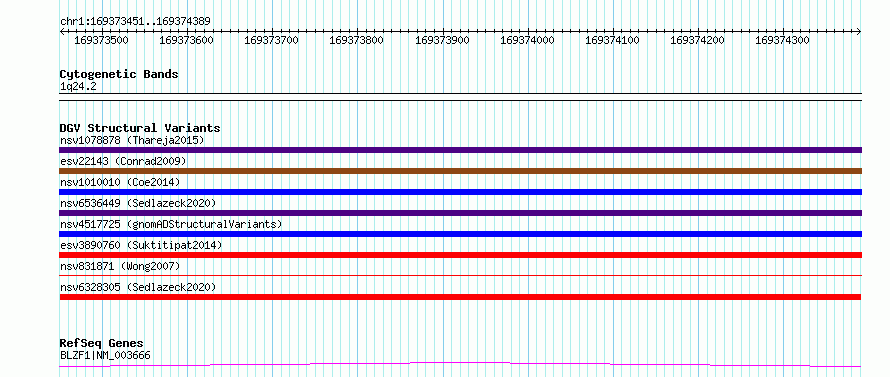Click the thin red nsv831871 variant line
The height and width of the screenshot is (377, 890).
pos(460,275)
